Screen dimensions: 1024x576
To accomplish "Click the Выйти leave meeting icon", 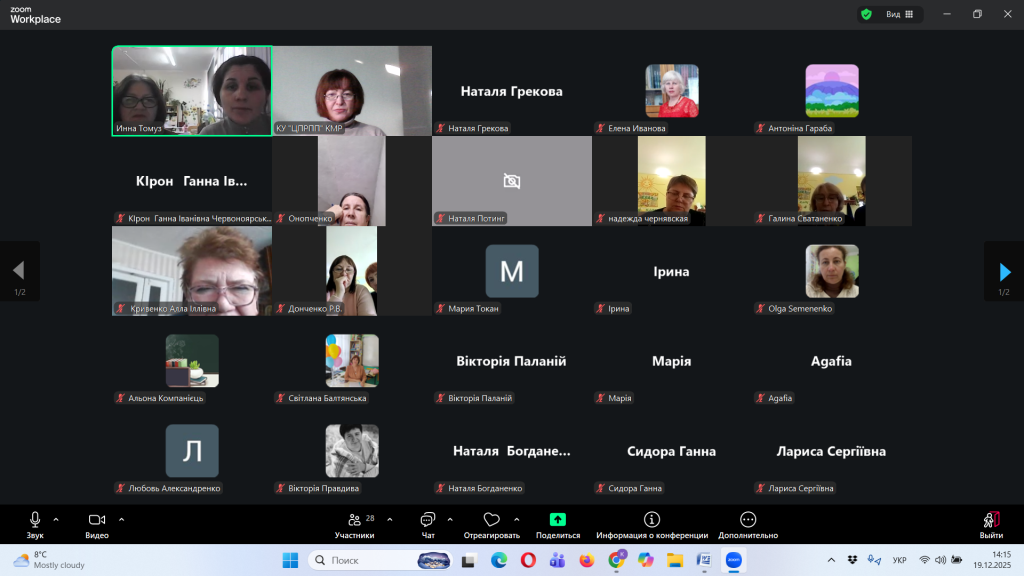I will [x=991, y=520].
